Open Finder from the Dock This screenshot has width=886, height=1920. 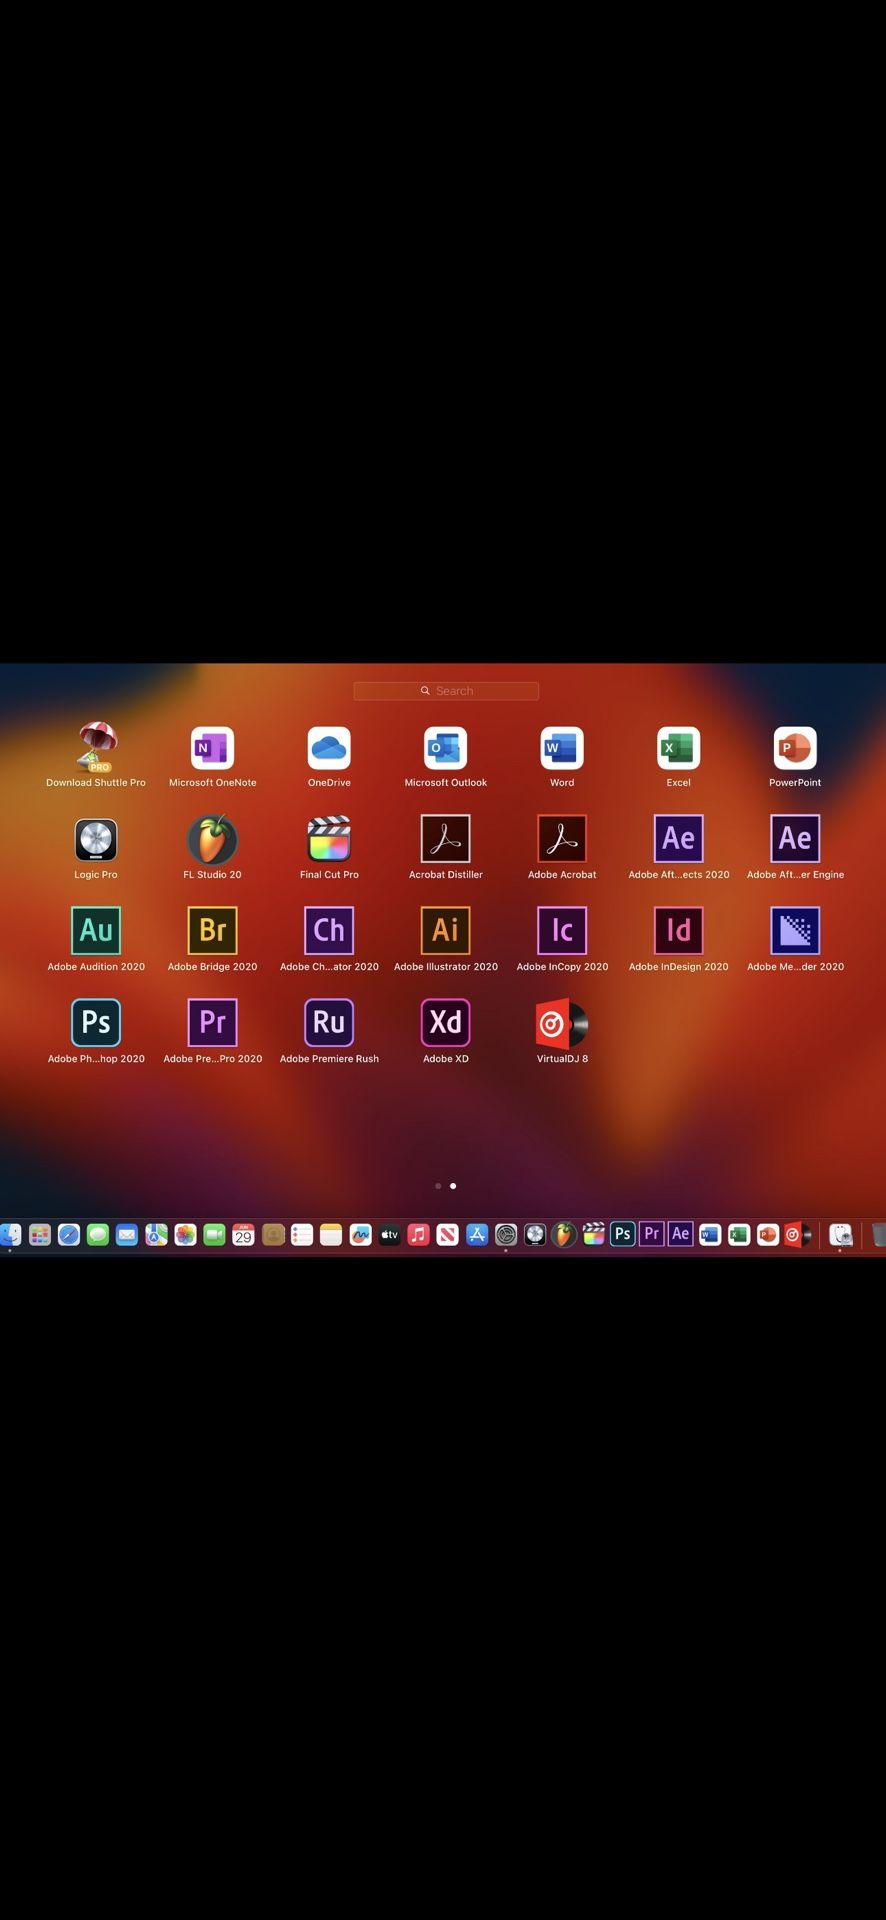point(10,1235)
